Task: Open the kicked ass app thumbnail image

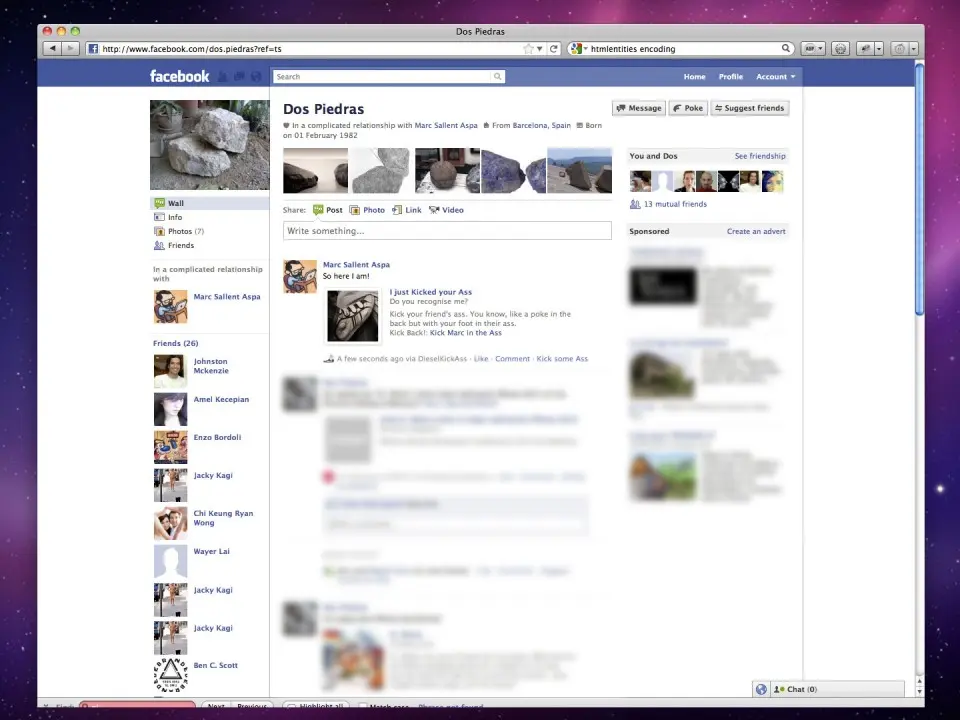Action: (353, 316)
